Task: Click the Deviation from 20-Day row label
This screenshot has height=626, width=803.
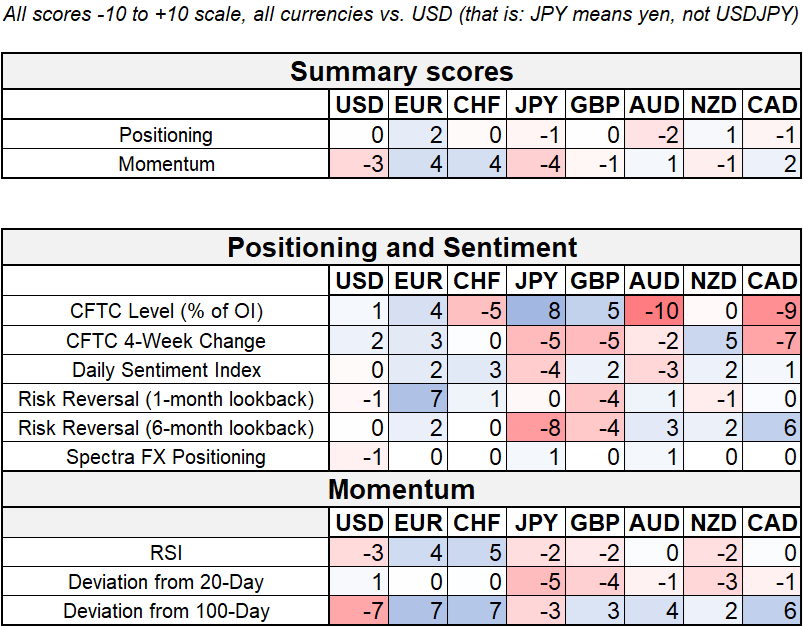Action: click(x=167, y=581)
